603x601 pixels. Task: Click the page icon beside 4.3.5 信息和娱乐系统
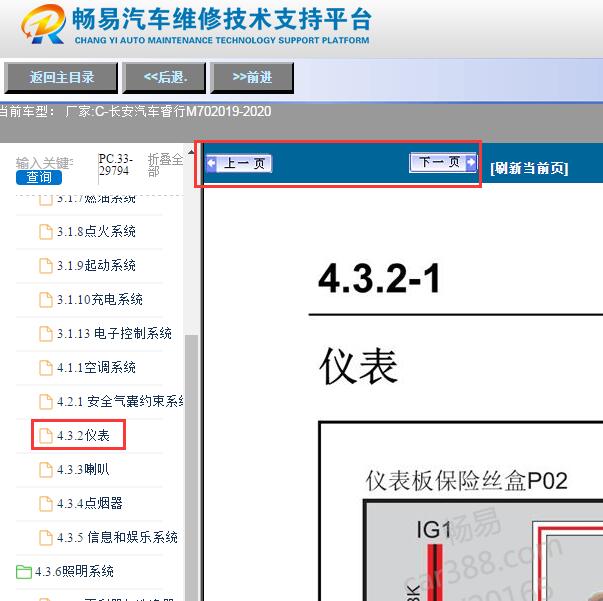pos(46,538)
